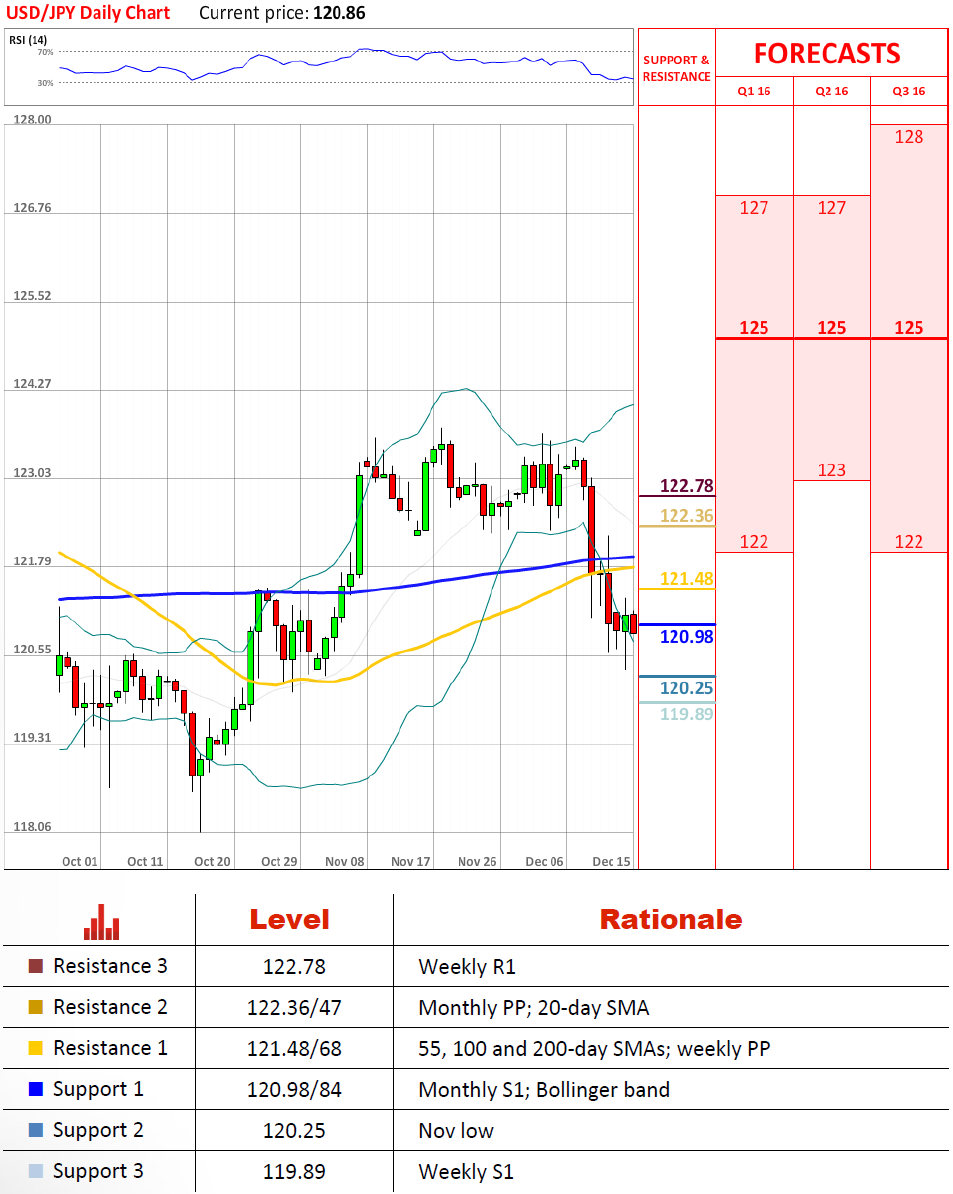The image size is (953, 1194).
Task: Click the Oct 20 date axis label
Action: [x=212, y=861]
